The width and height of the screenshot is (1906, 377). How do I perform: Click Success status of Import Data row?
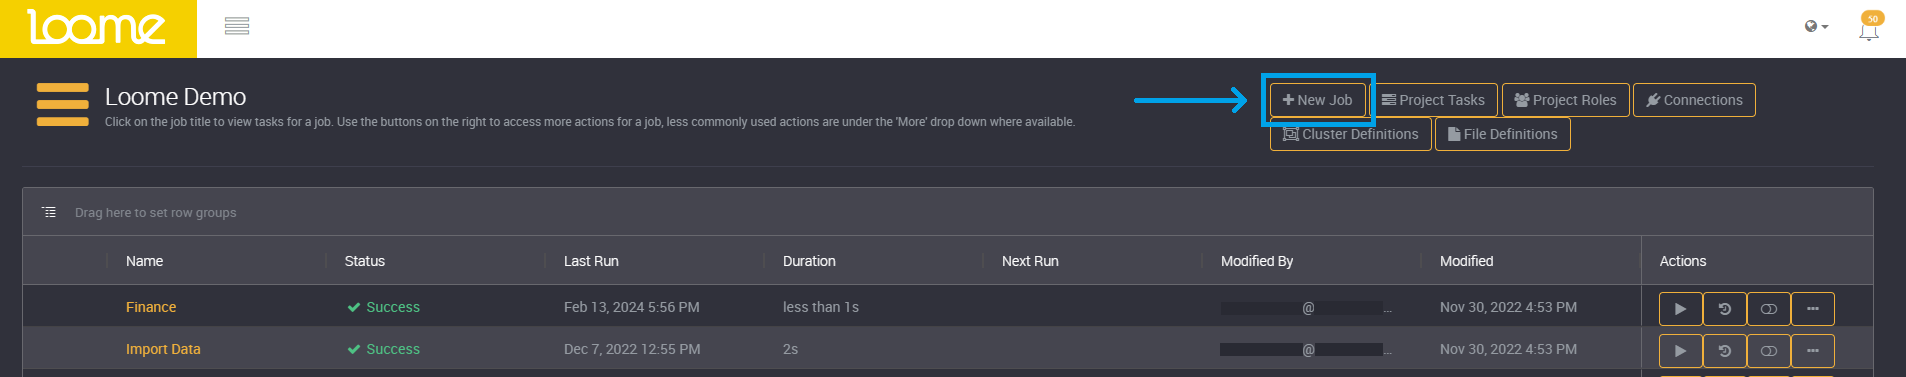(x=383, y=349)
